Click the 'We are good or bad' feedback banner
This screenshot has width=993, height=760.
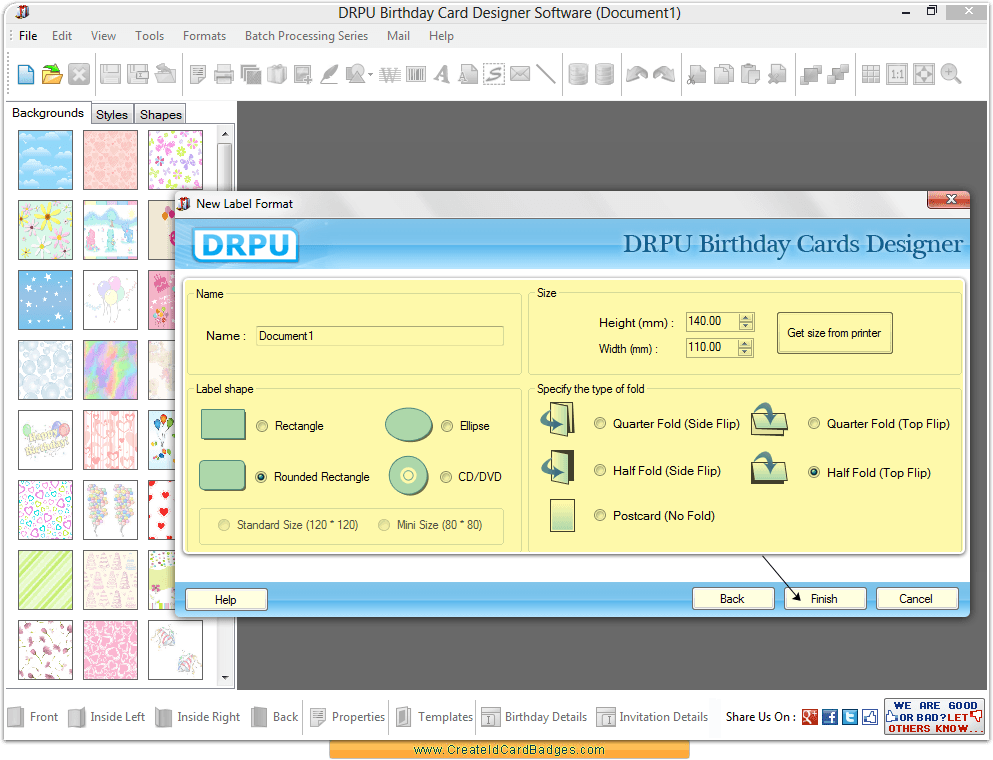[x=934, y=717]
